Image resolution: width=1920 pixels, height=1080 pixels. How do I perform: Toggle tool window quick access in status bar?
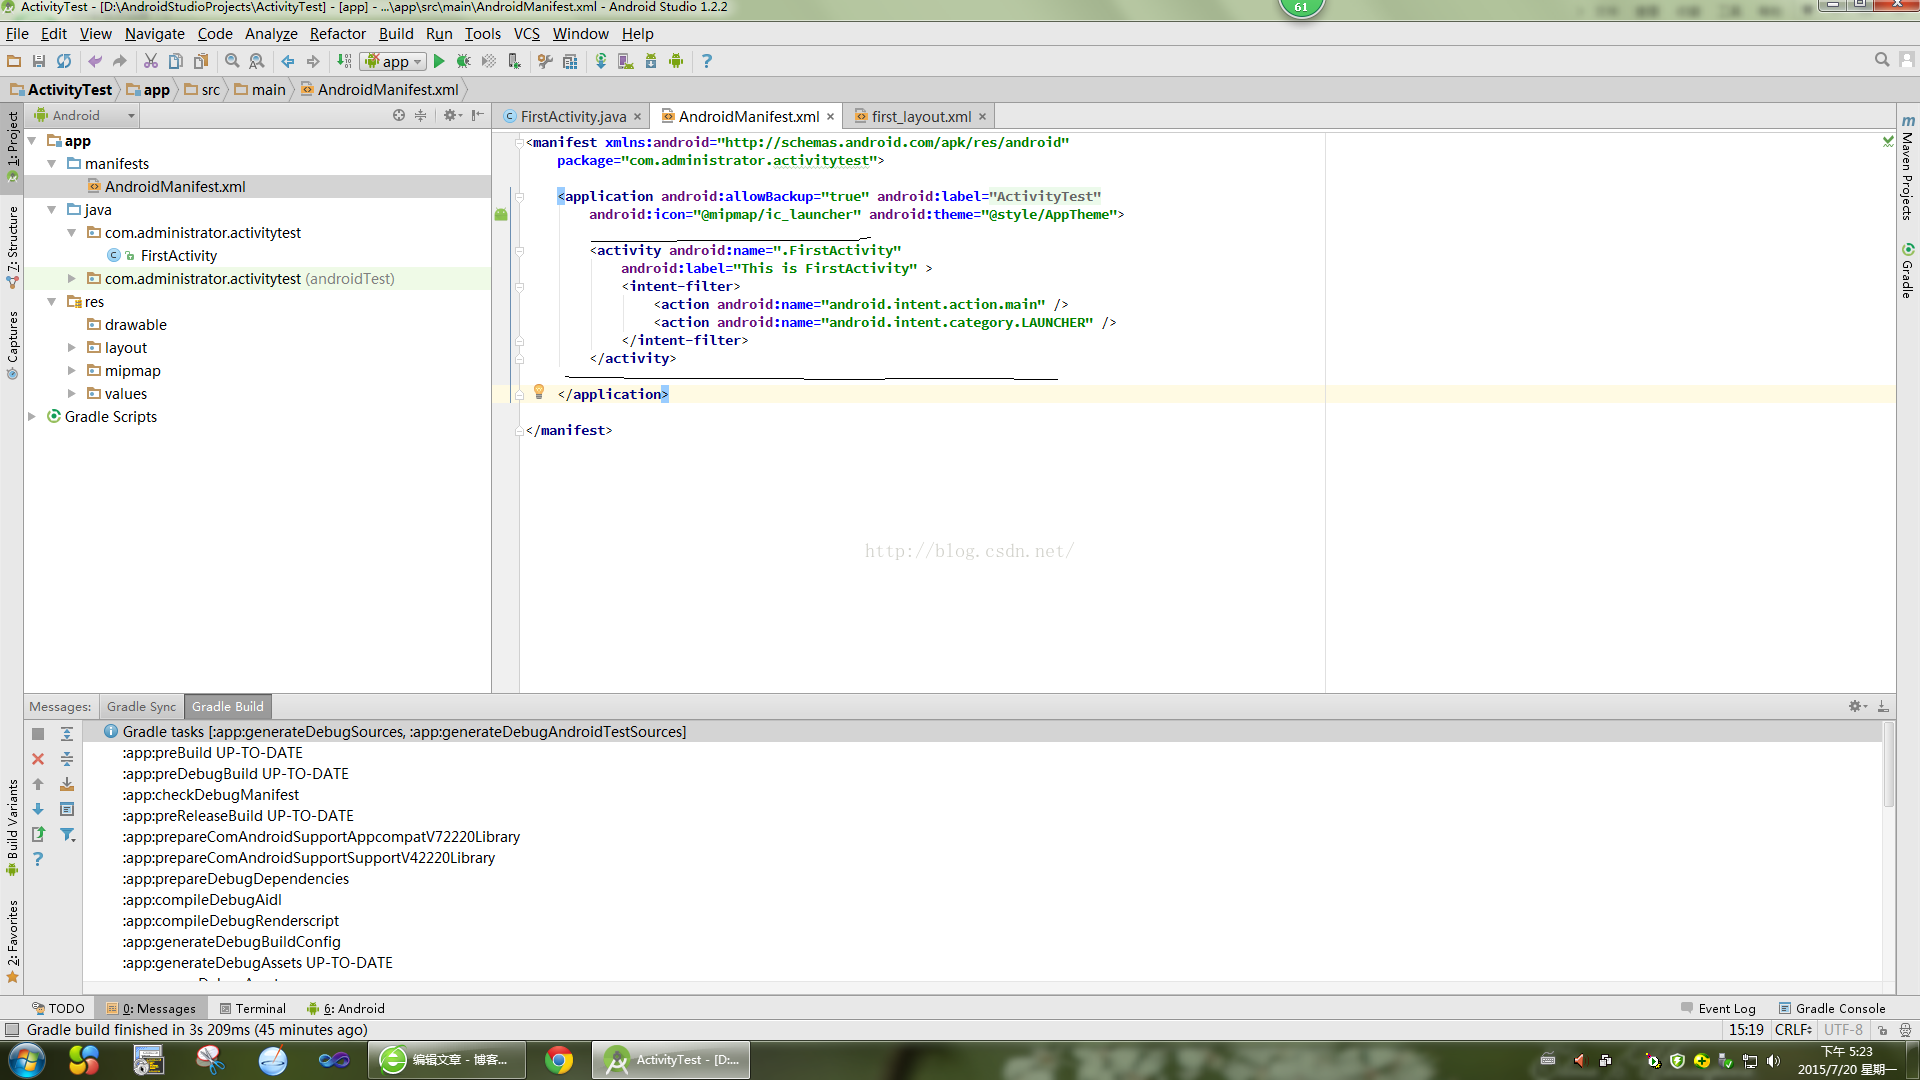[x=12, y=1029]
